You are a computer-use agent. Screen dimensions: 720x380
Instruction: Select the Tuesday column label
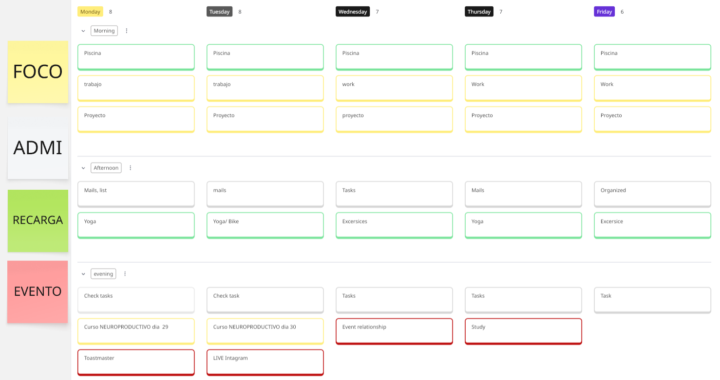point(219,12)
